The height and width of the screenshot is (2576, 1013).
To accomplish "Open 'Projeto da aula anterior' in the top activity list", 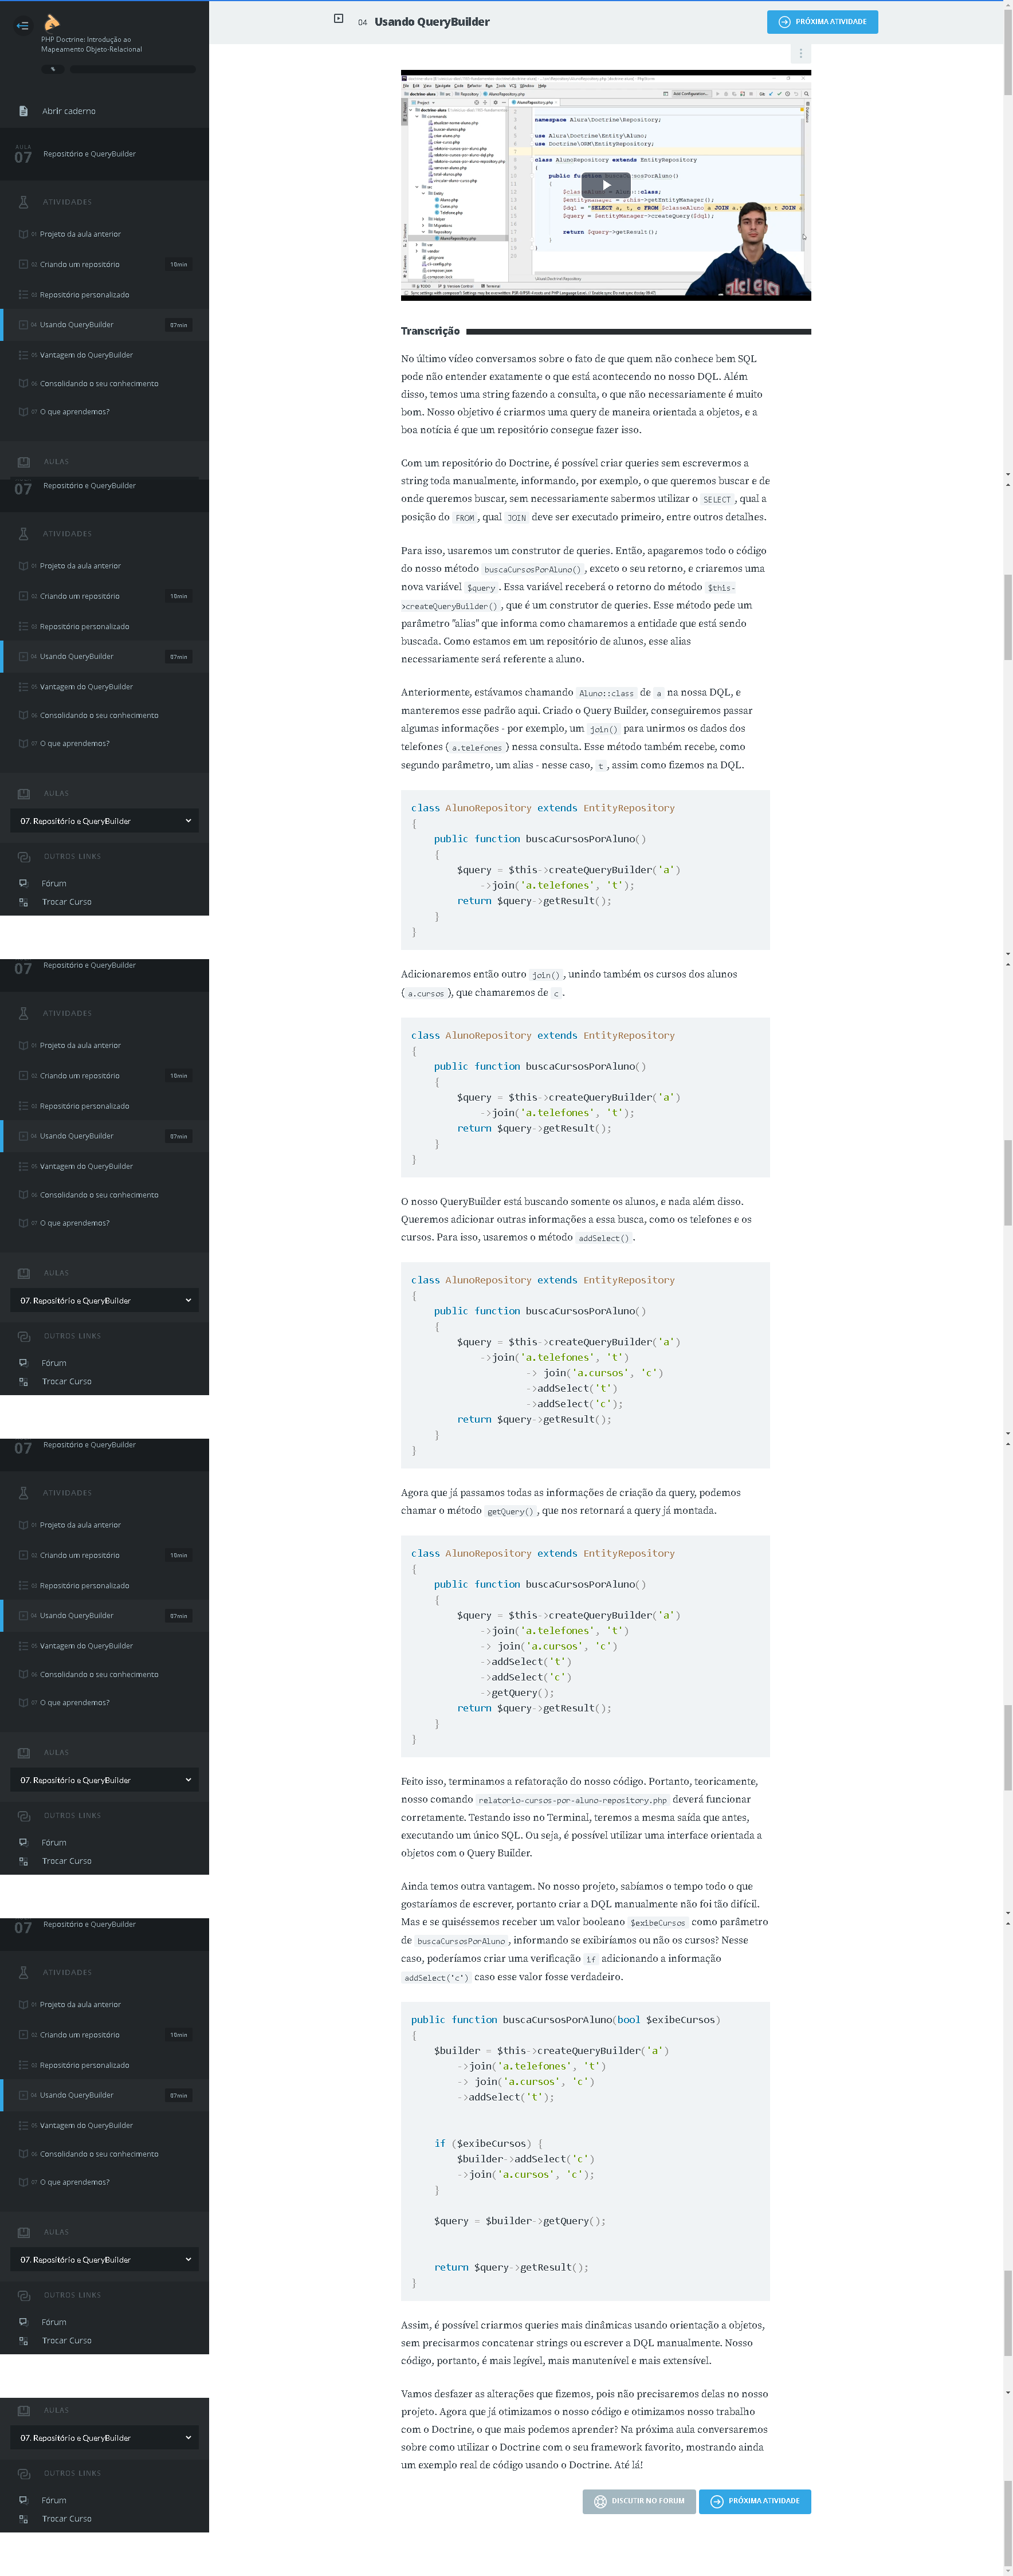I will pos(80,234).
